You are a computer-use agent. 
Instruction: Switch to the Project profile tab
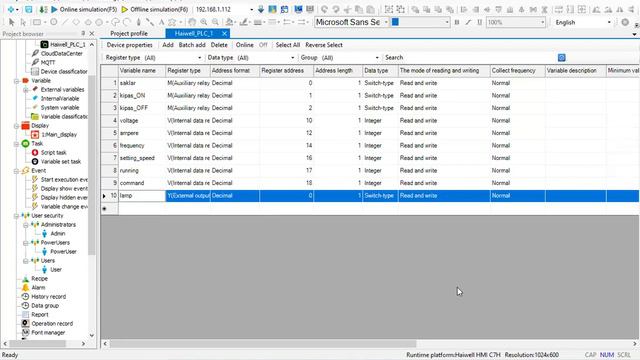tap(129, 33)
